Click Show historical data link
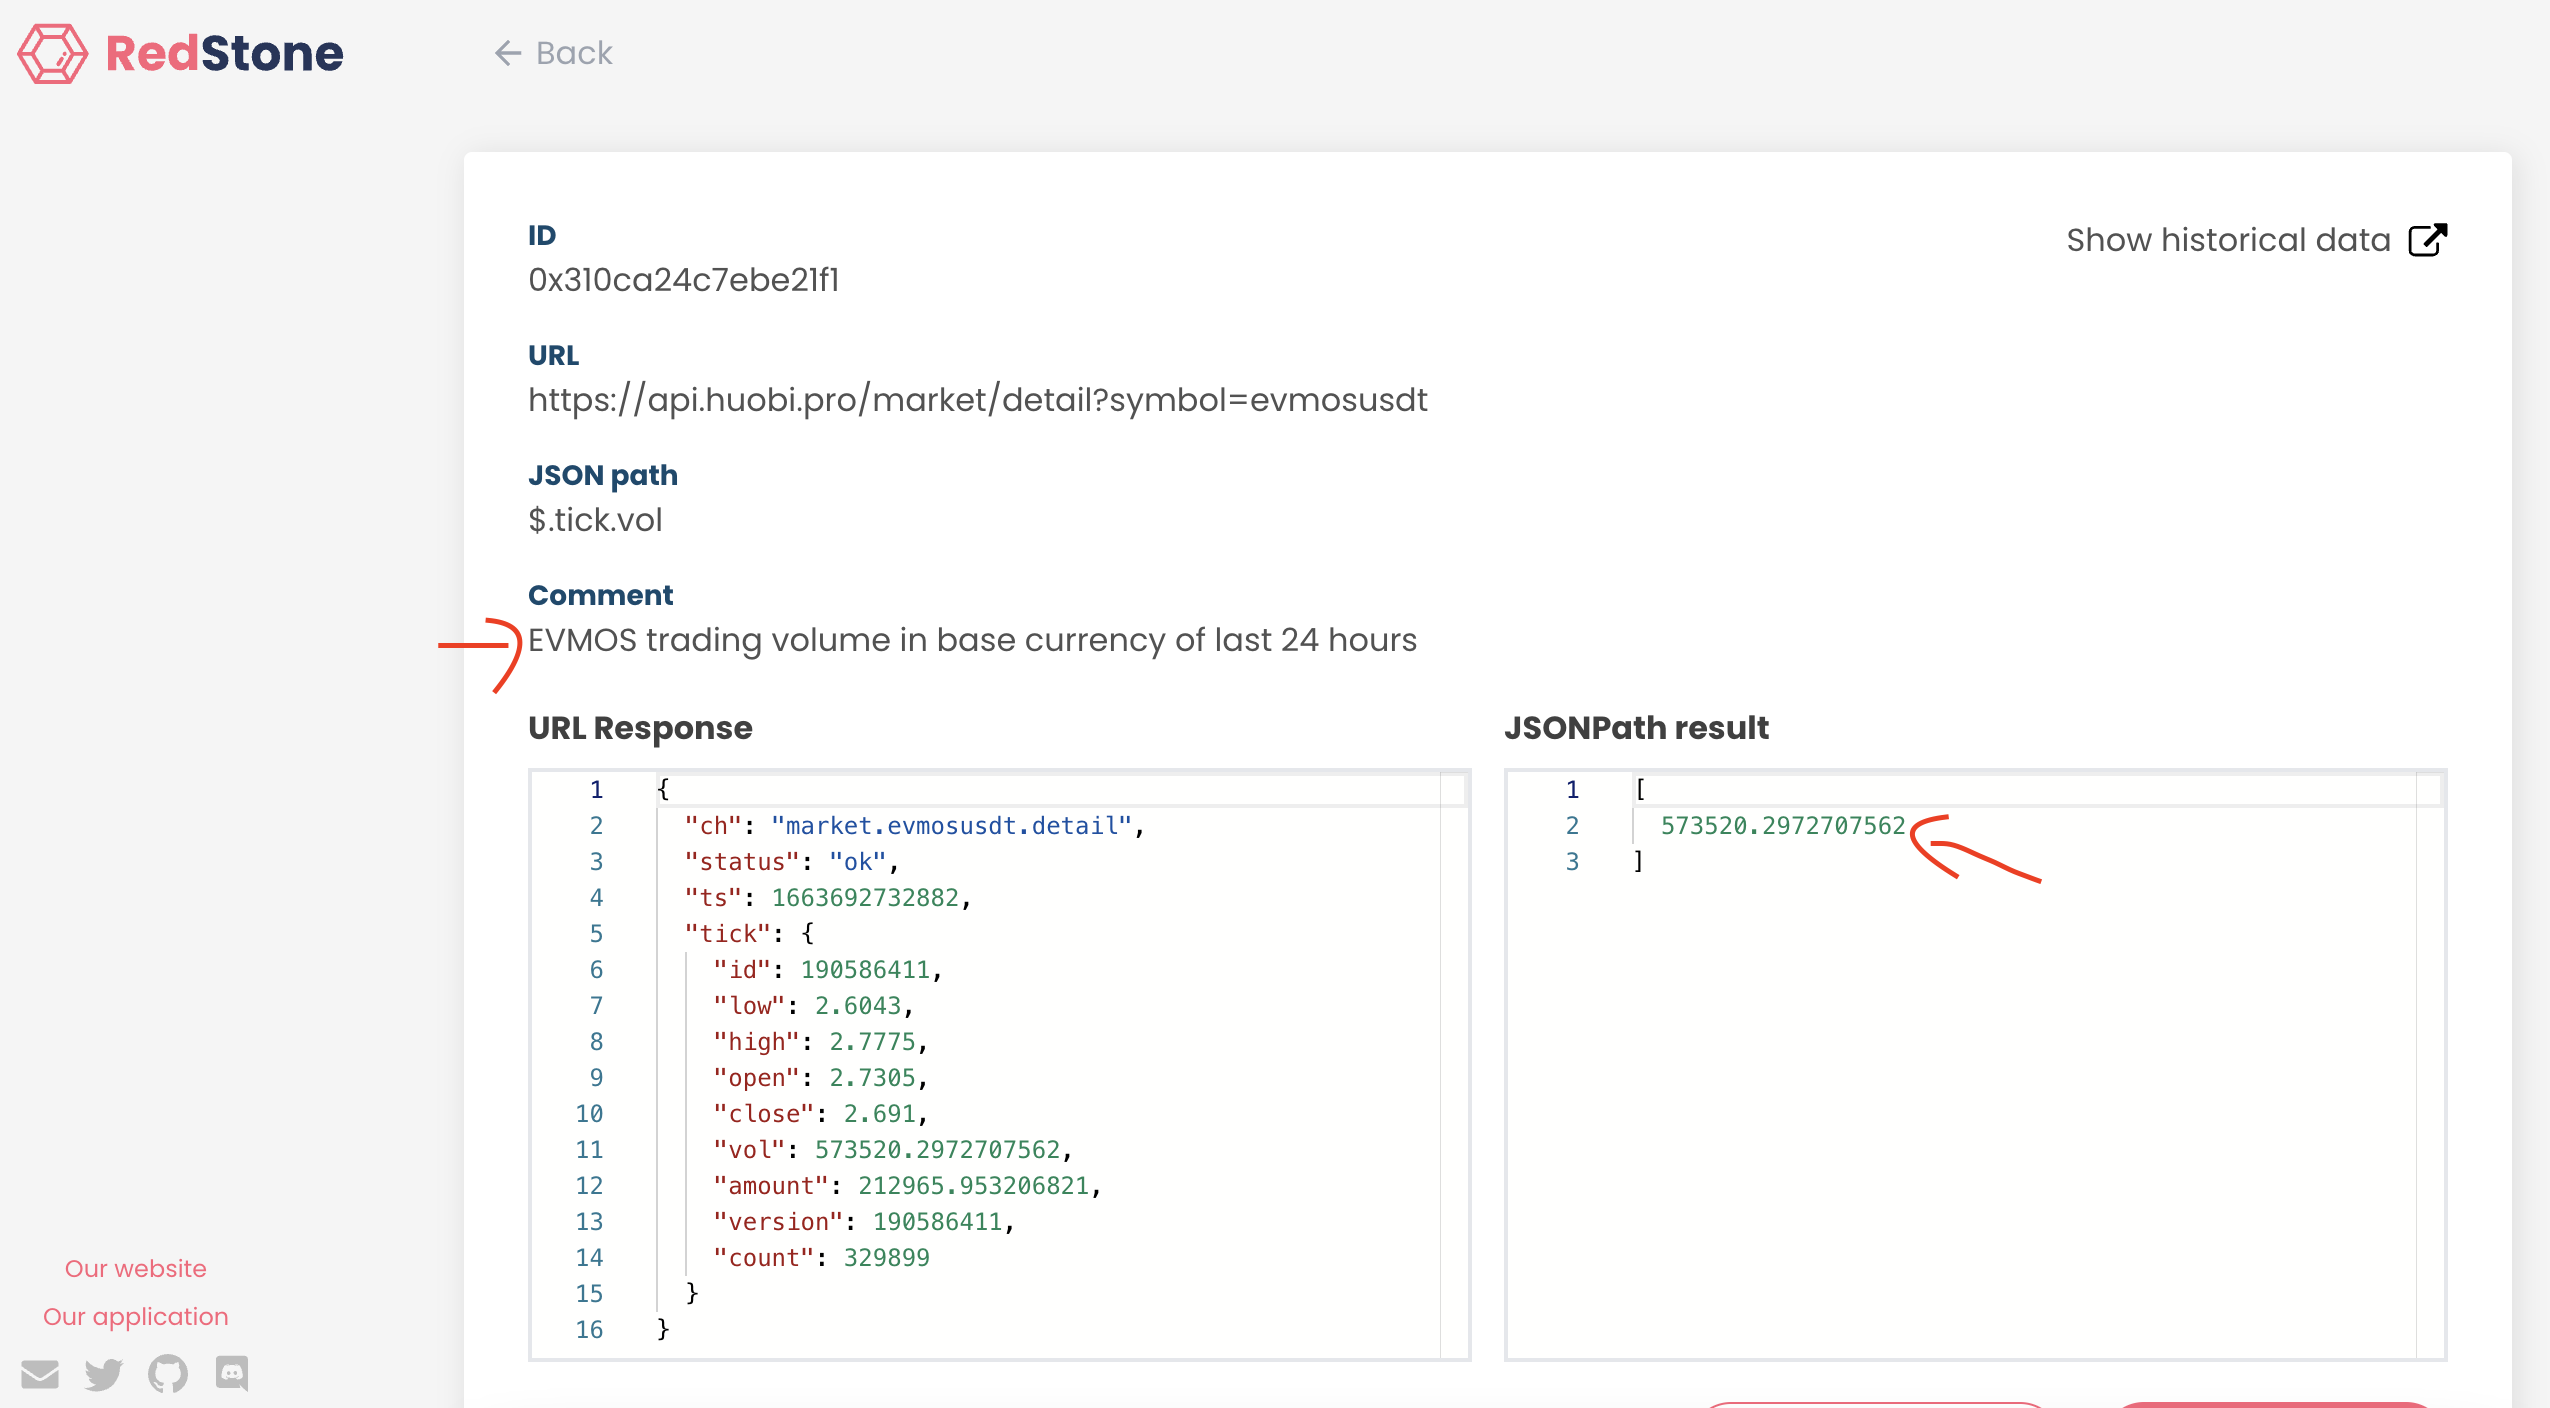This screenshot has width=2550, height=1408. click(x=2228, y=240)
